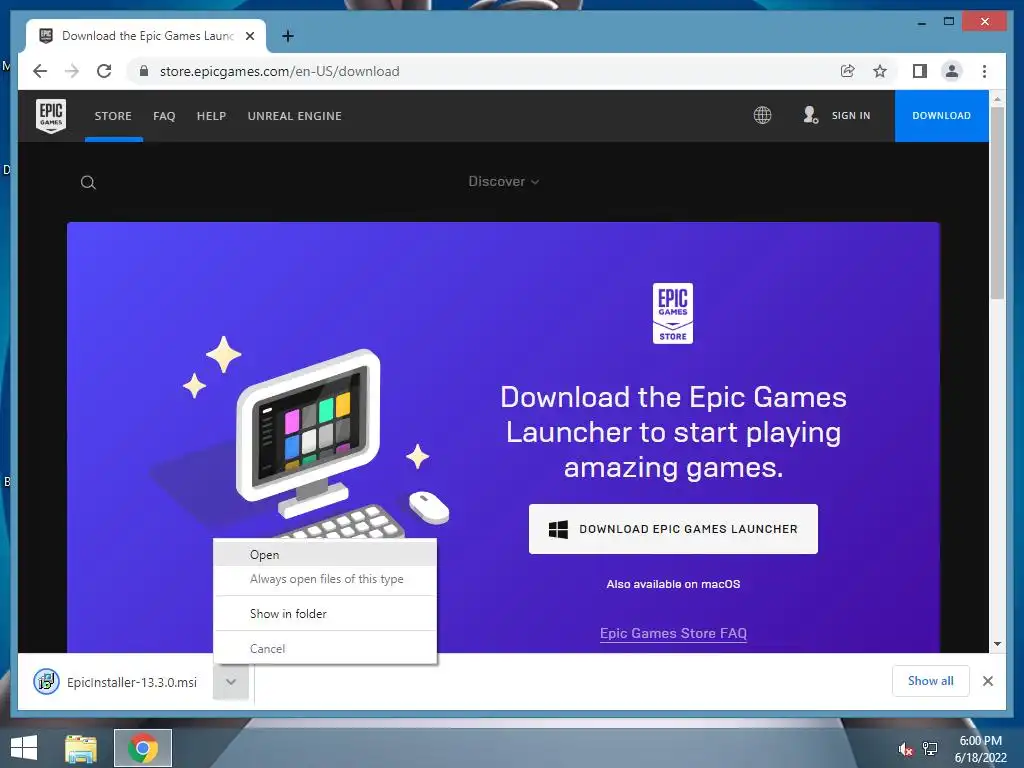1024x768 pixels.
Task: Open the Chrome three-dot menu
Action: (x=984, y=71)
